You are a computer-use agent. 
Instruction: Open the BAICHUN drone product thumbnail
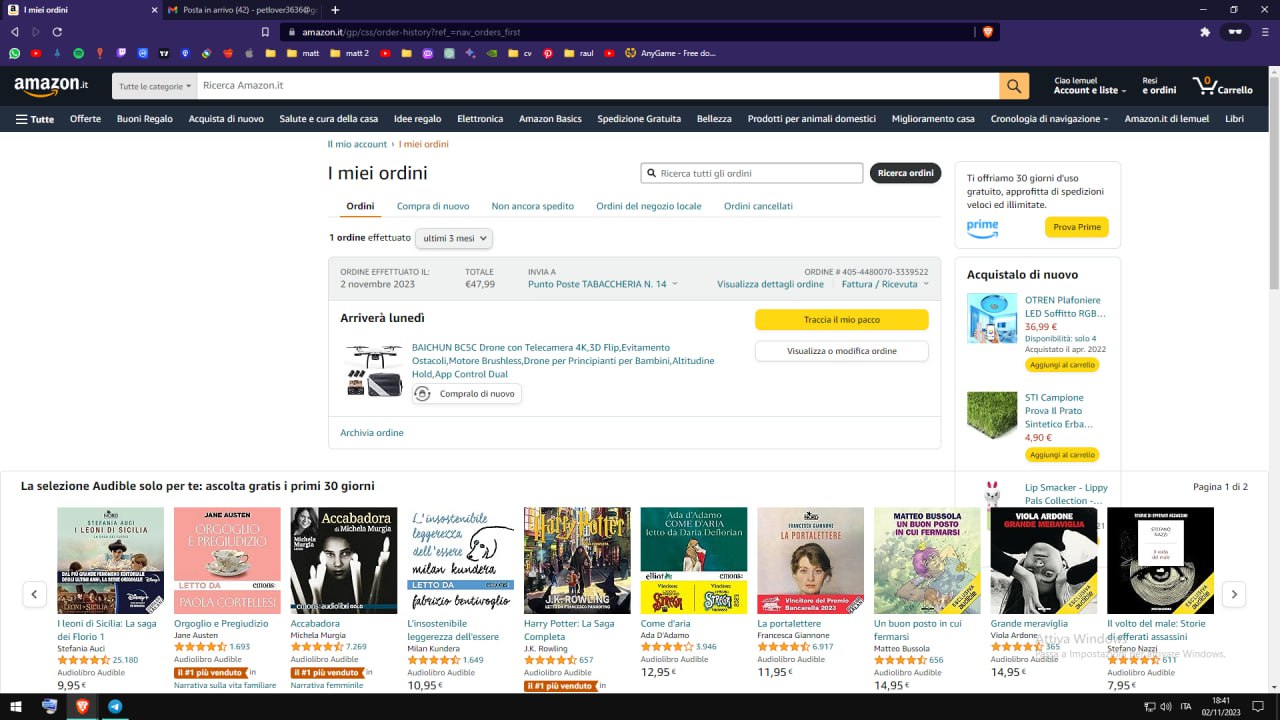[374, 370]
